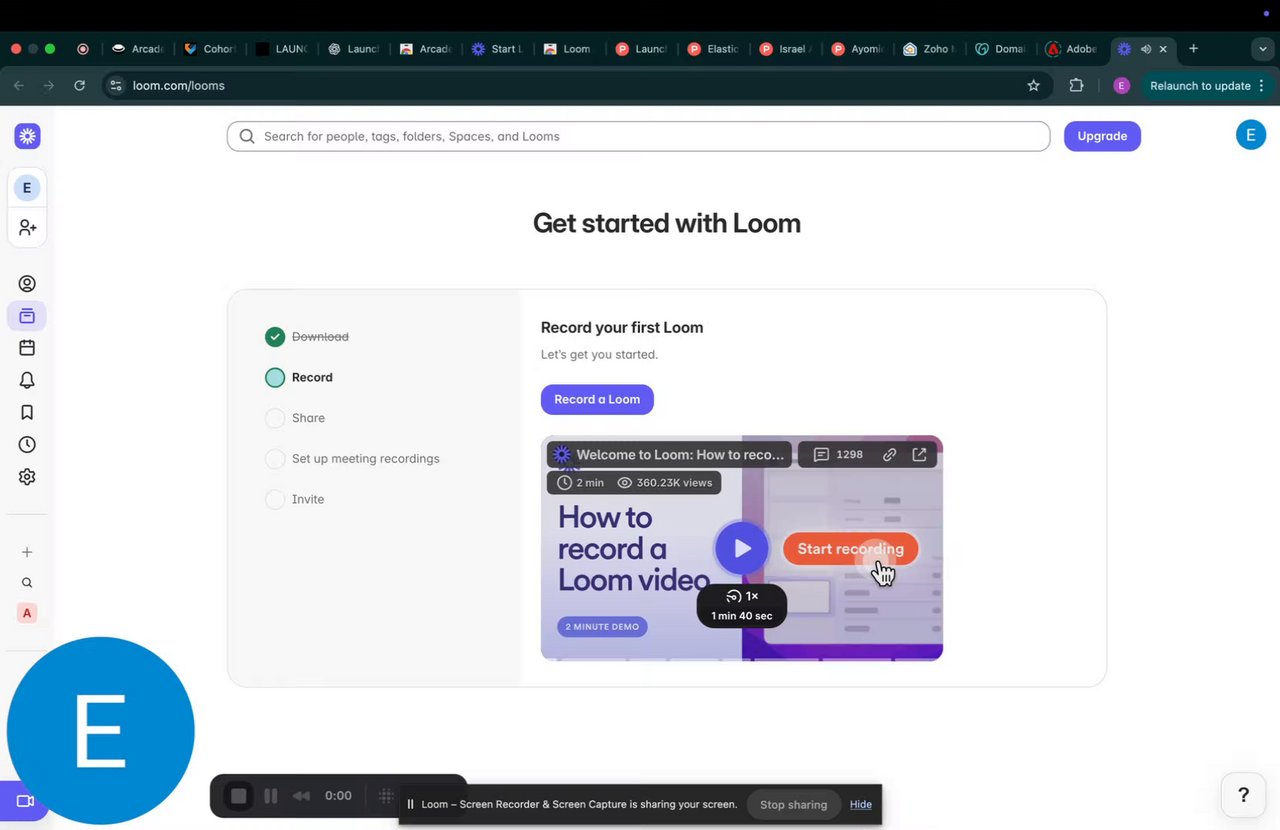Close the active Loom tab
This screenshot has width=1280, height=830.
pos(1163,49)
